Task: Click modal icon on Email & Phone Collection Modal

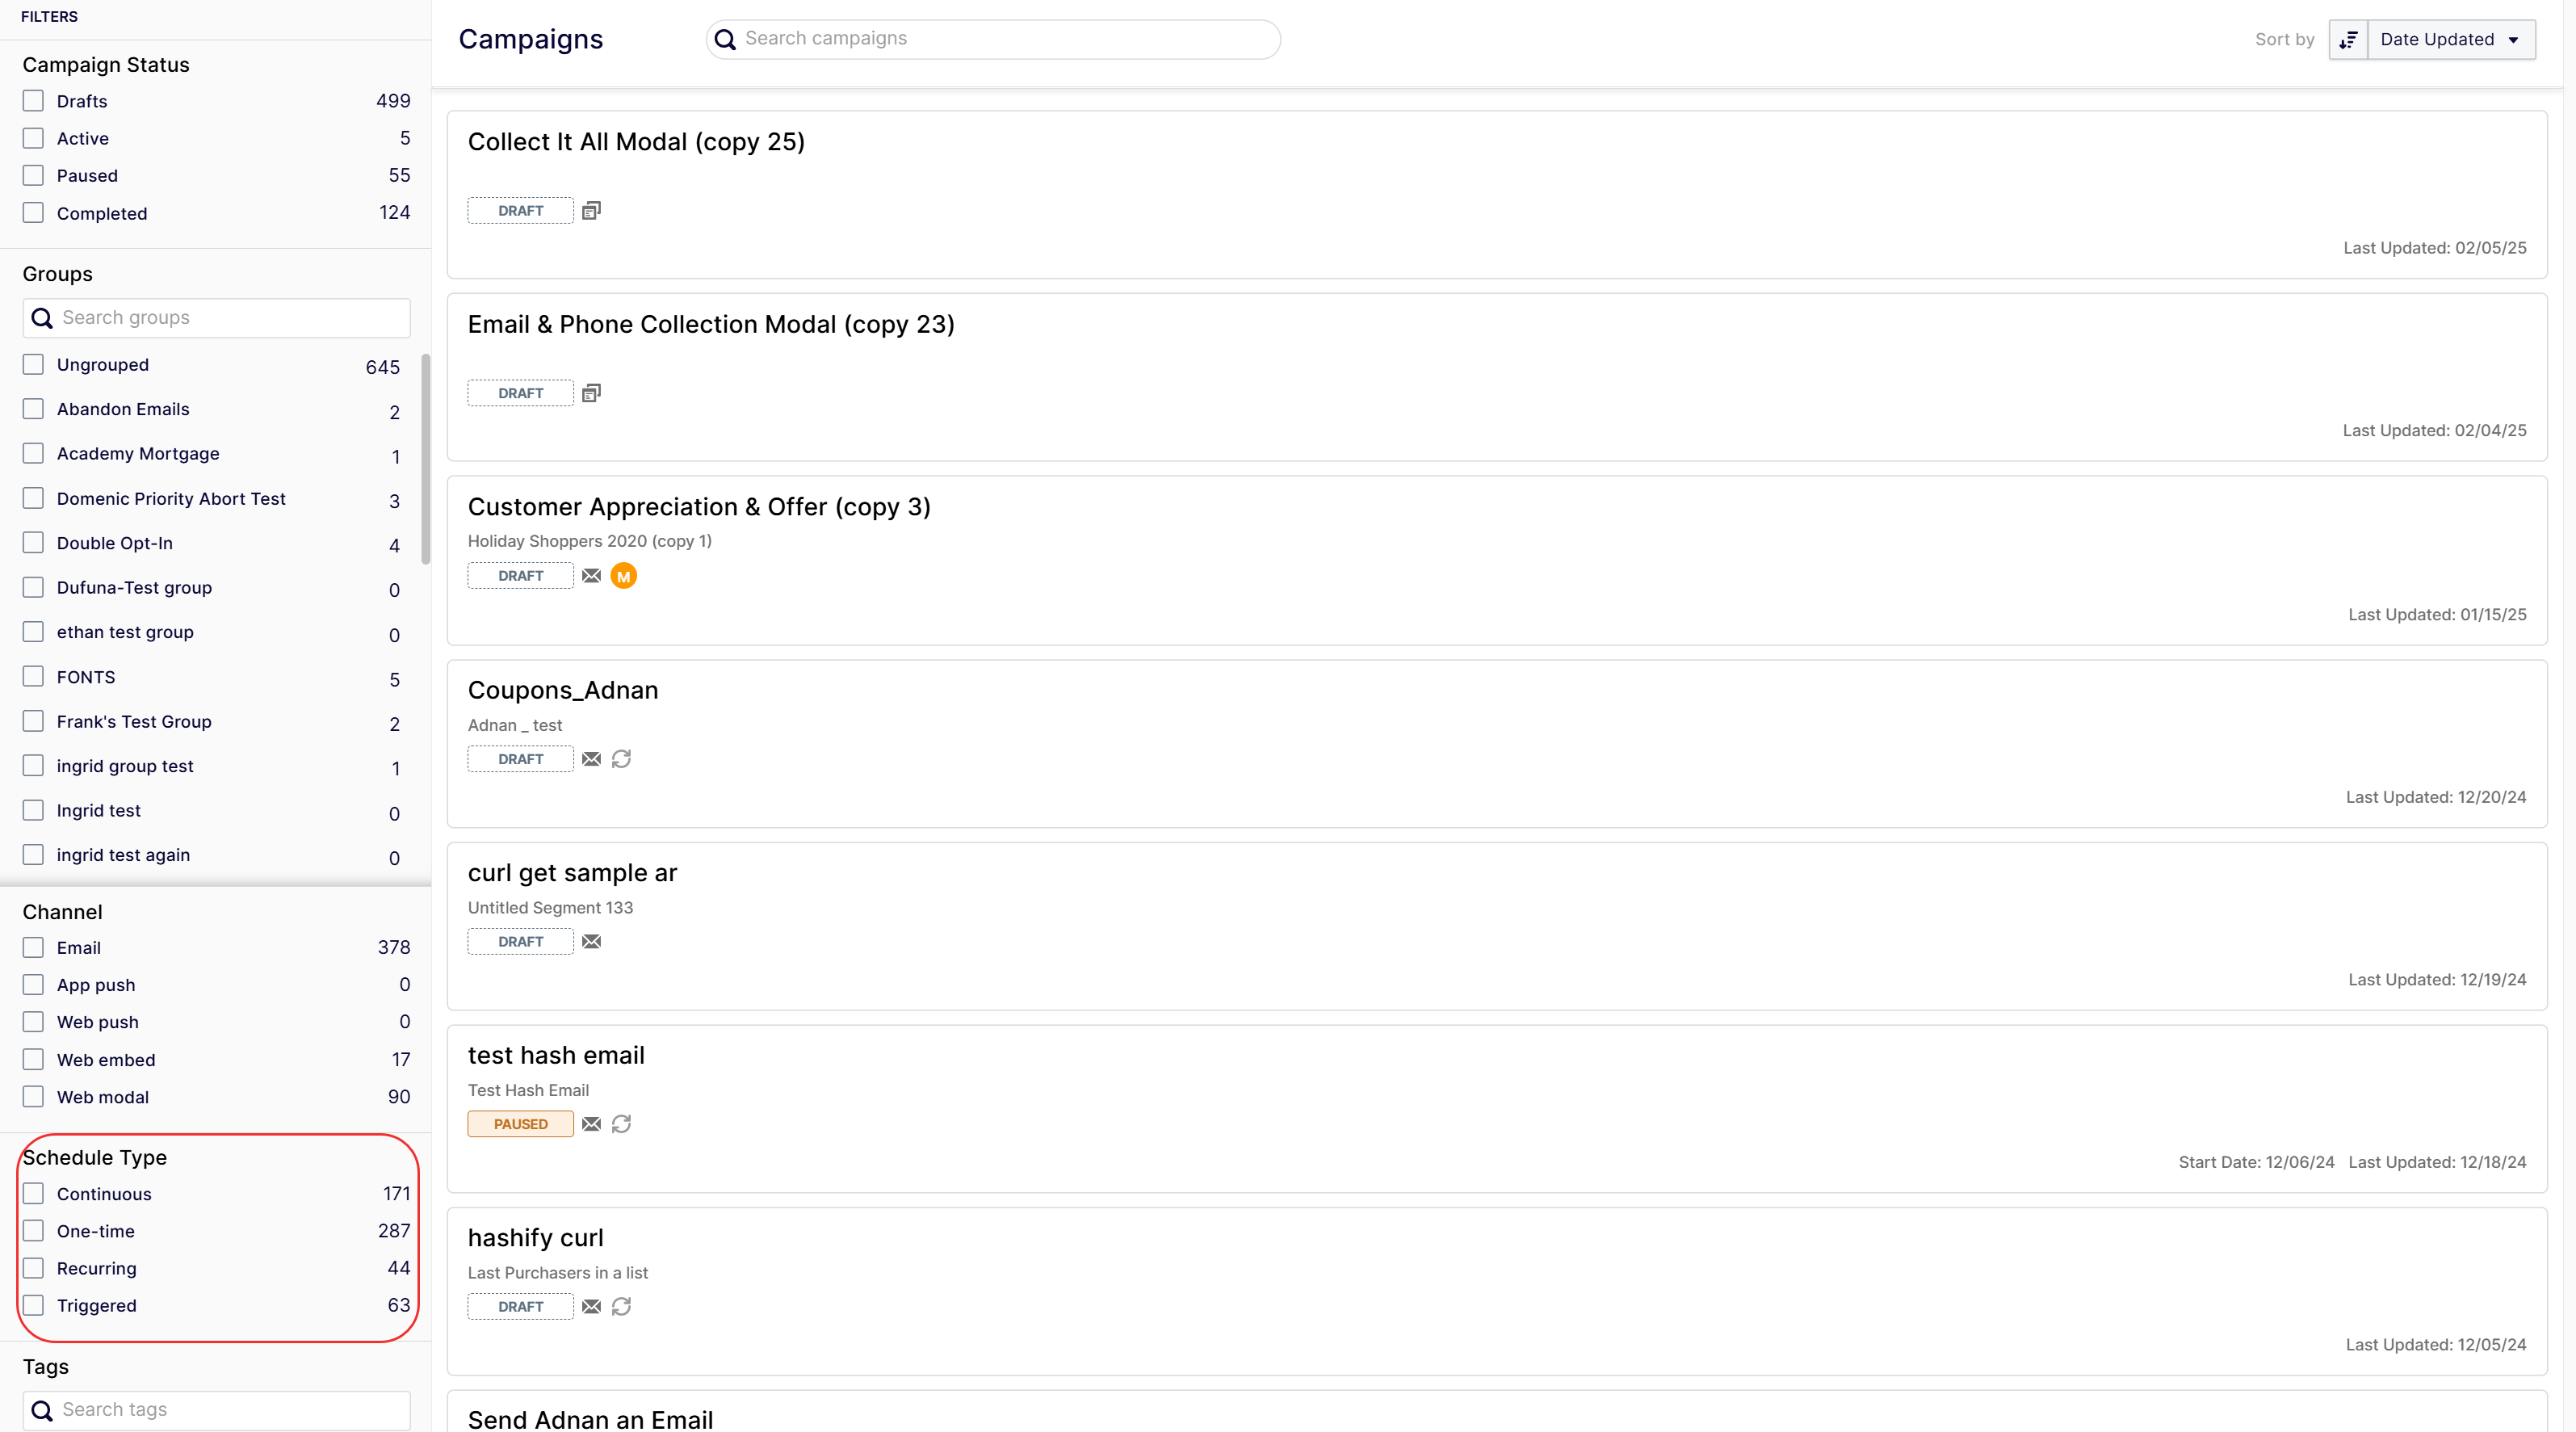Action: coord(591,393)
